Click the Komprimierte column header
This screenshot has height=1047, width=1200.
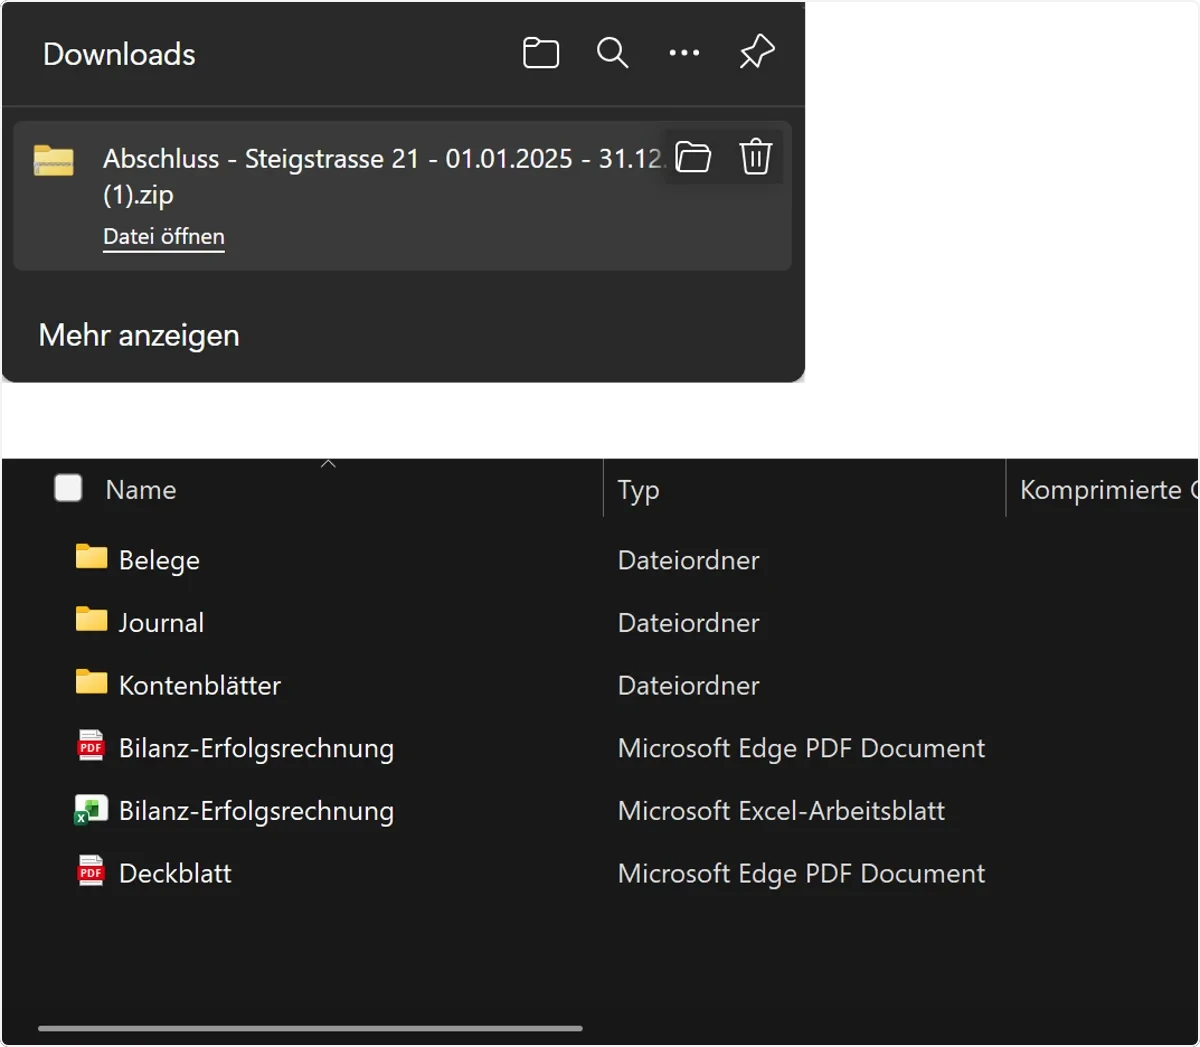tap(1108, 490)
